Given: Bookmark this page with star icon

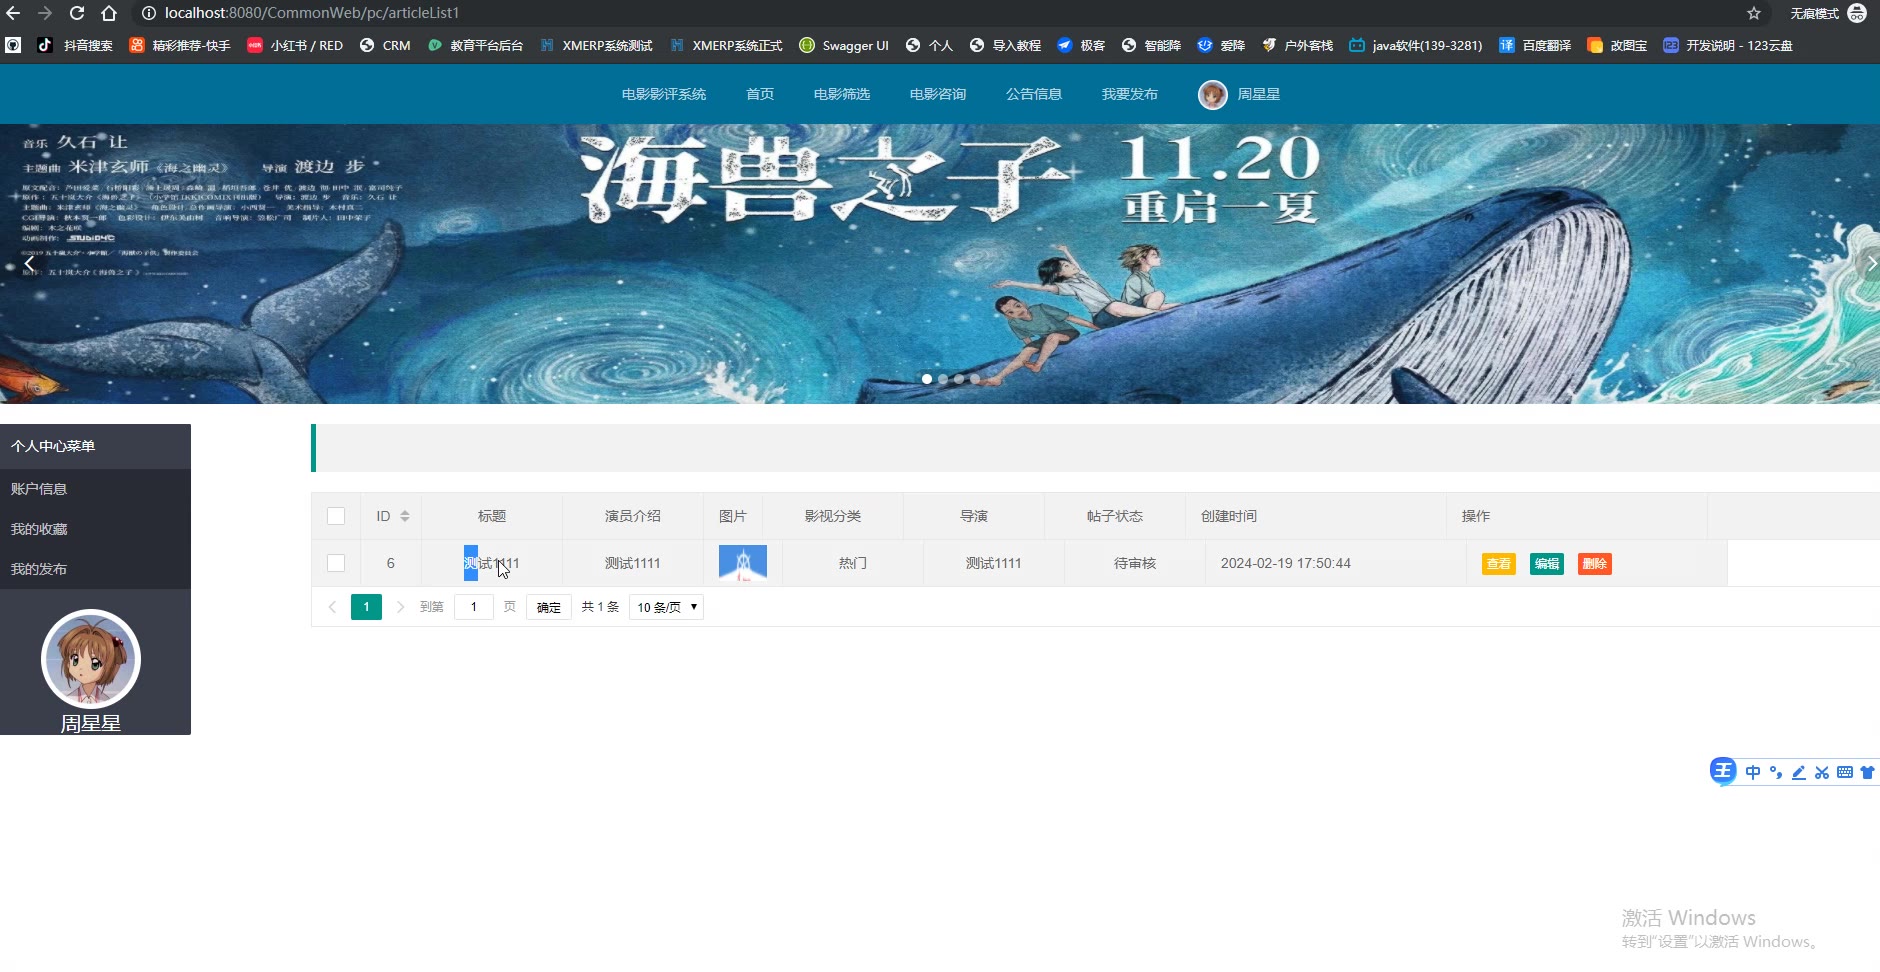Looking at the screenshot, I should pyautogui.click(x=1754, y=13).
